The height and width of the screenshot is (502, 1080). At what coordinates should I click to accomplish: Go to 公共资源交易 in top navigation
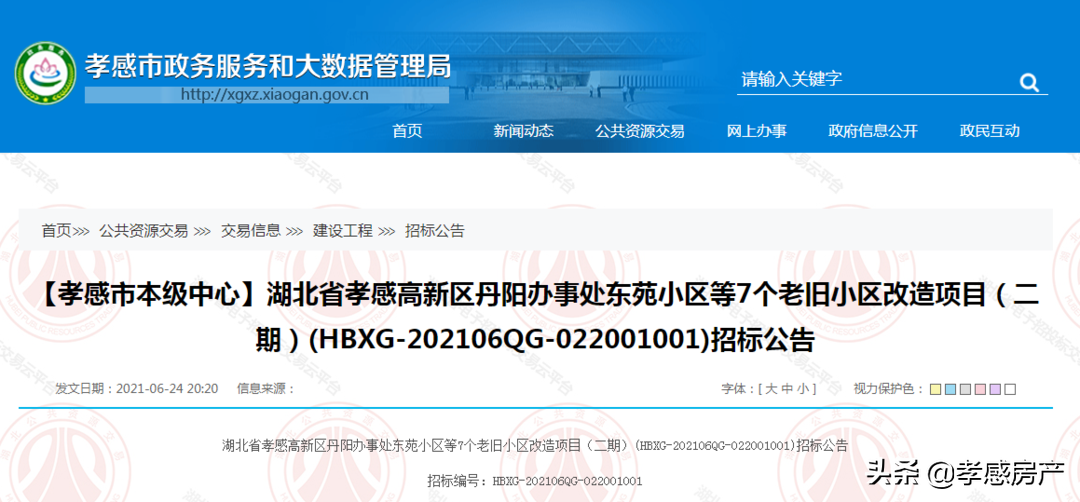[x=640, y=131]
